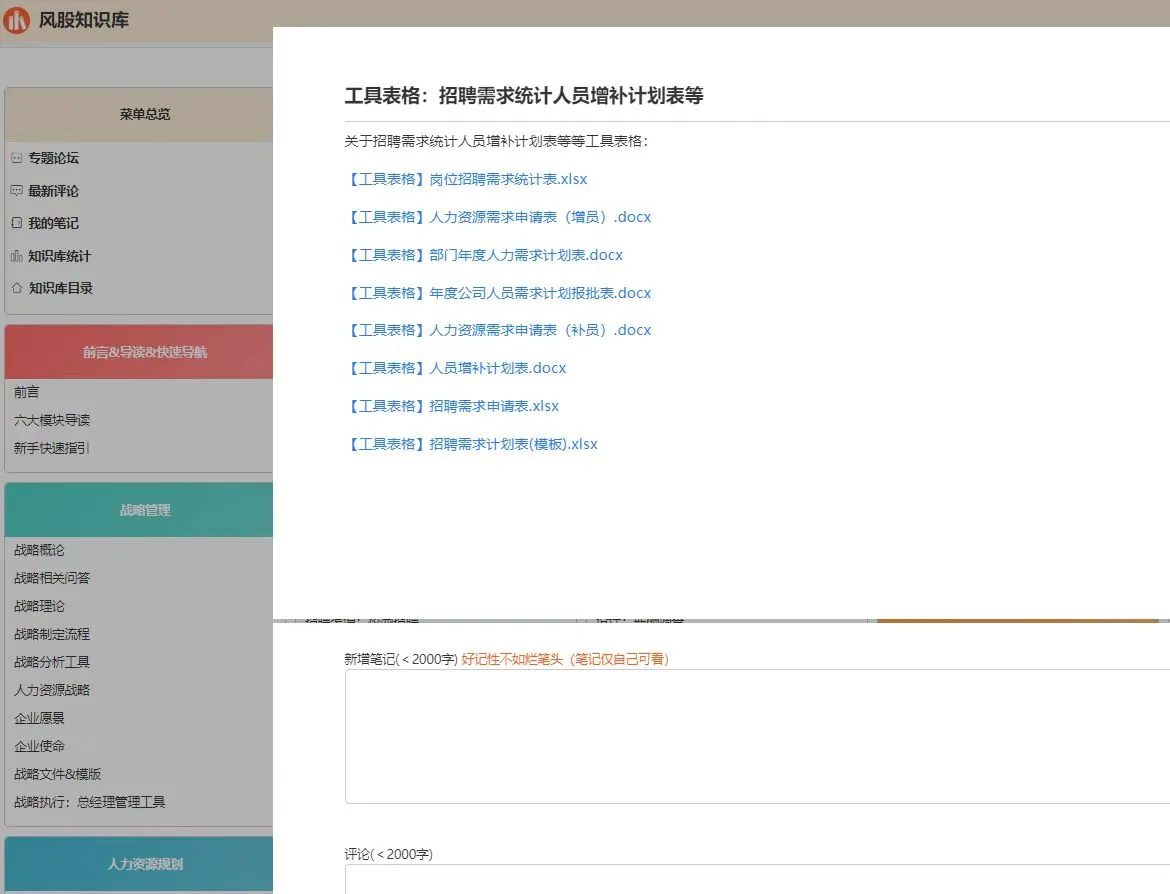
Task: Download 人员增补计划表.docx
Action: point(456,368)
